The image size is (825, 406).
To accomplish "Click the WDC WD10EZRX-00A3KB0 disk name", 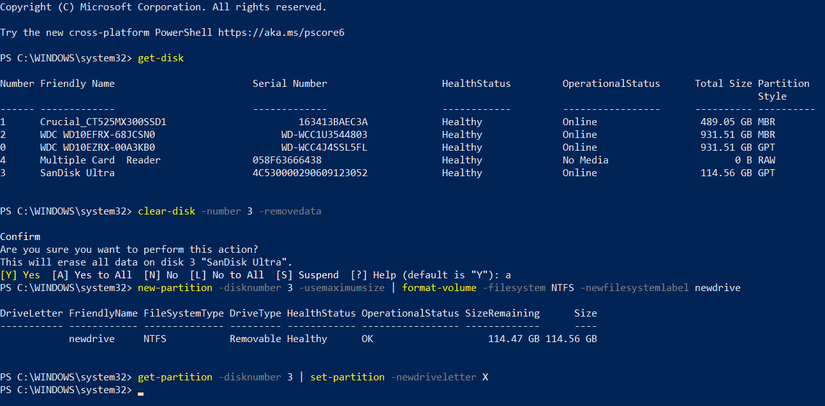I will click(x=100, y=147).
